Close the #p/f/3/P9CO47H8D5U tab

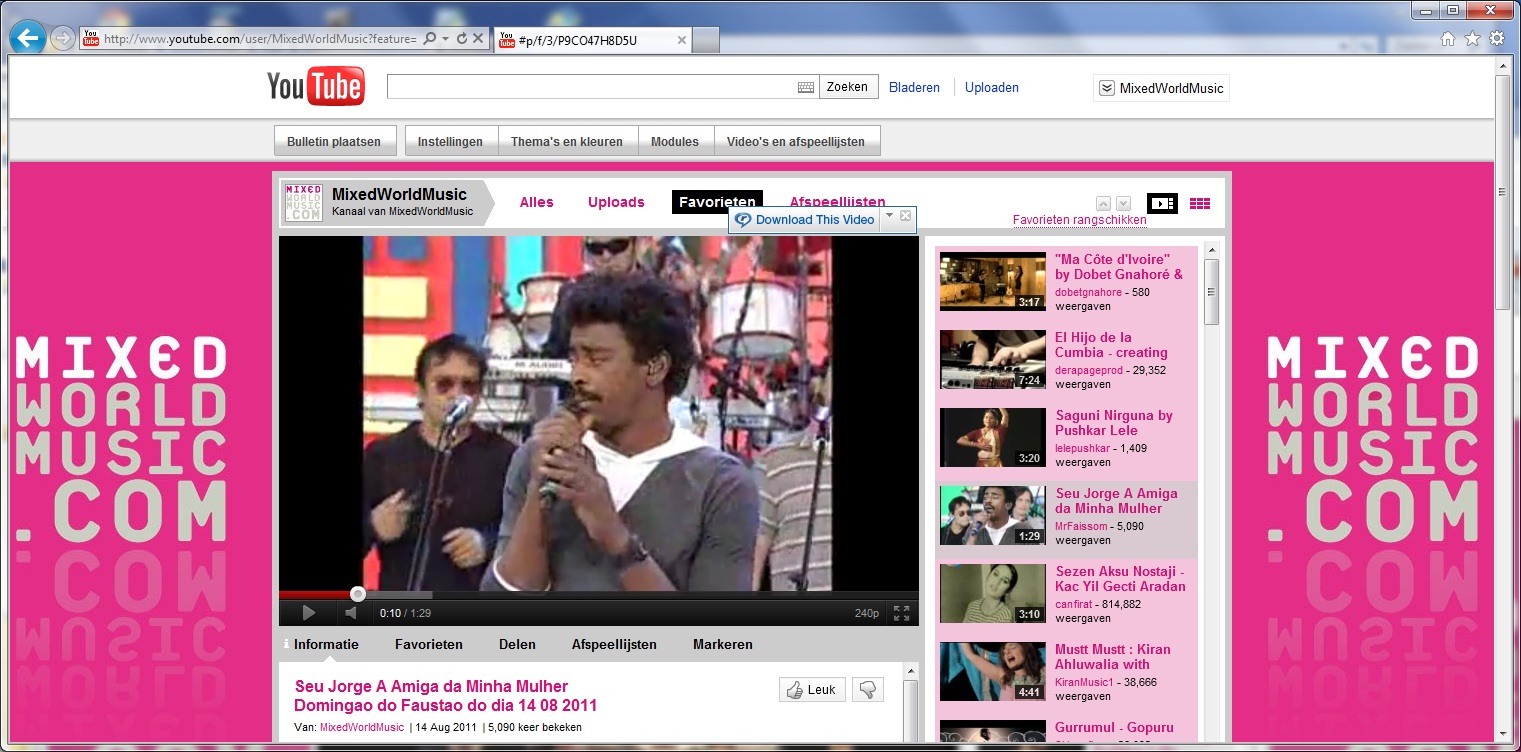pyautogui.click(x=682, y=40)
